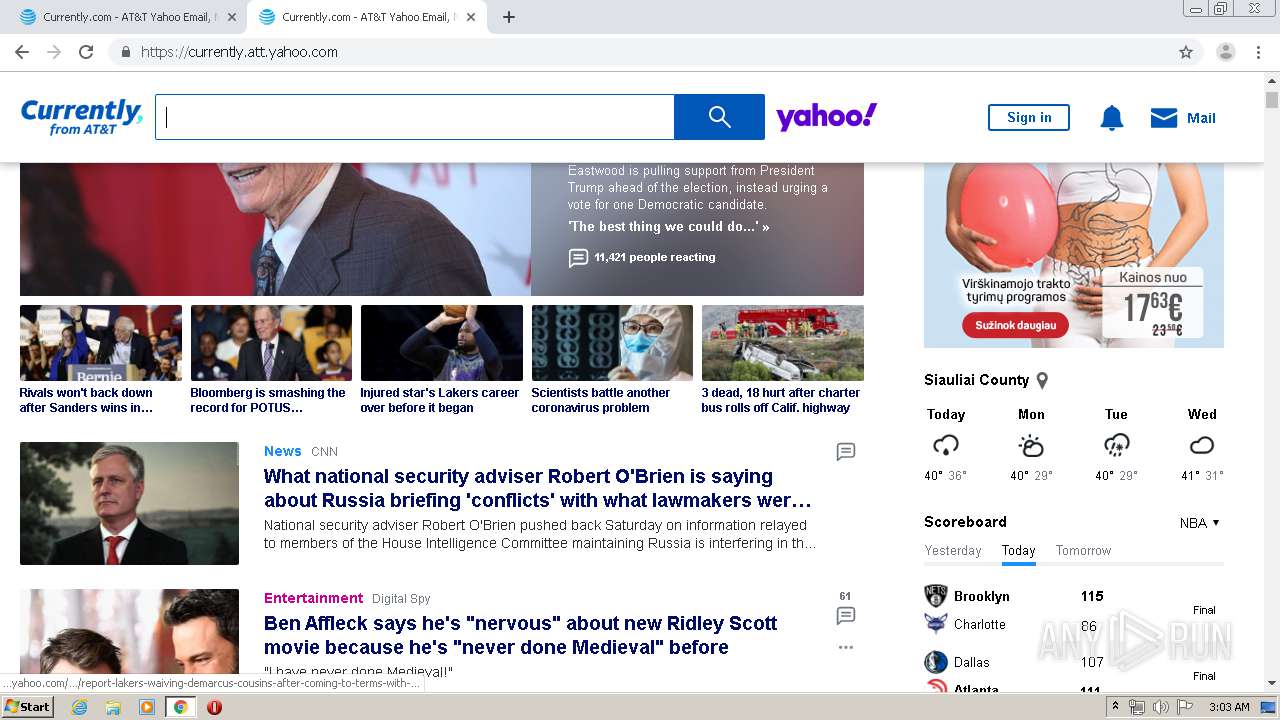
Task: Open comments icon on Ben Affleck article
Action: click(x=846, y=615)
